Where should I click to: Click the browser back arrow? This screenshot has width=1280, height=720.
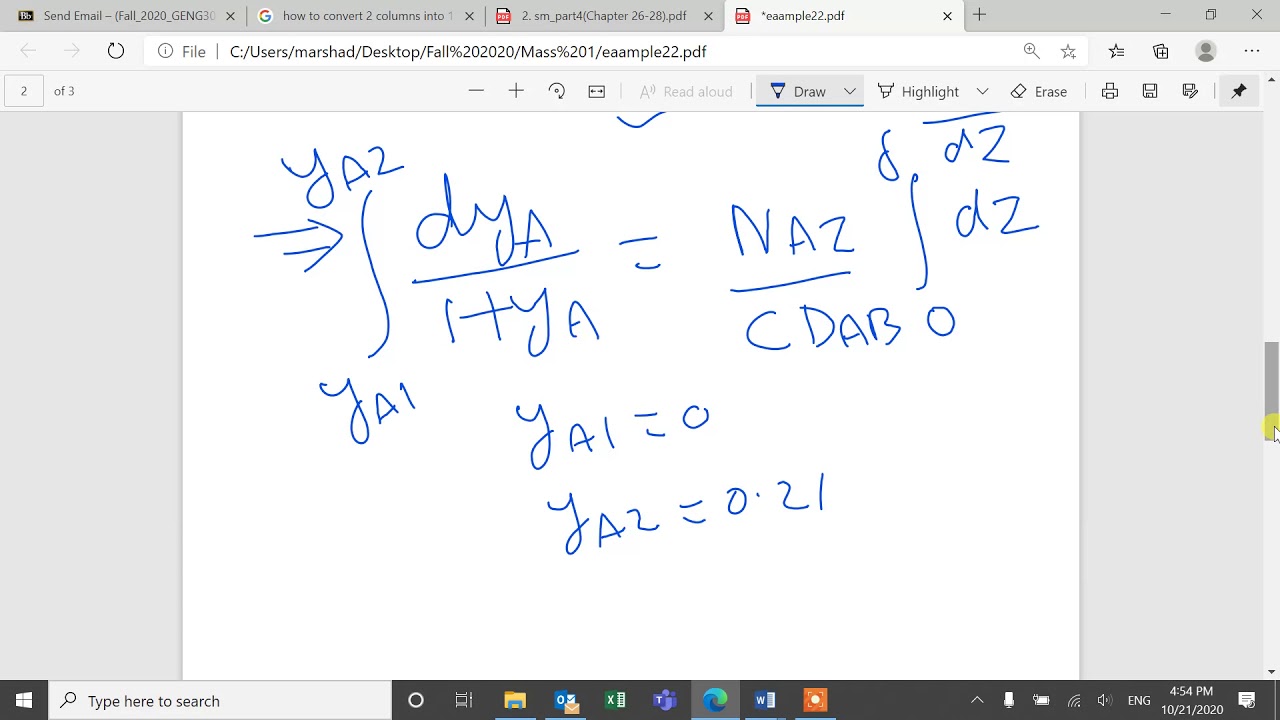tap(28, 51)
